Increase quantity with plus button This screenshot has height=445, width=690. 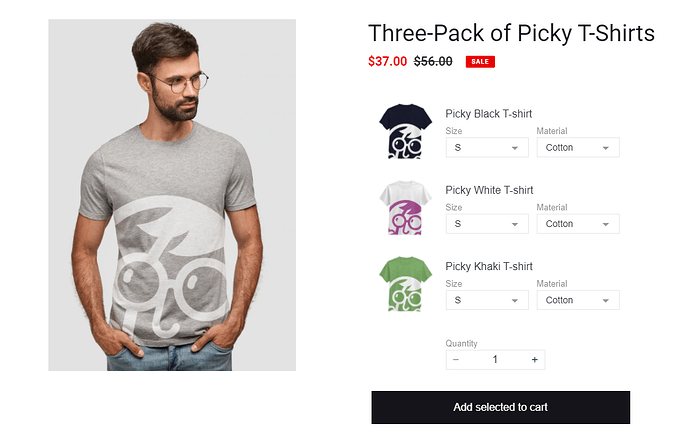[x=534, y=360]
